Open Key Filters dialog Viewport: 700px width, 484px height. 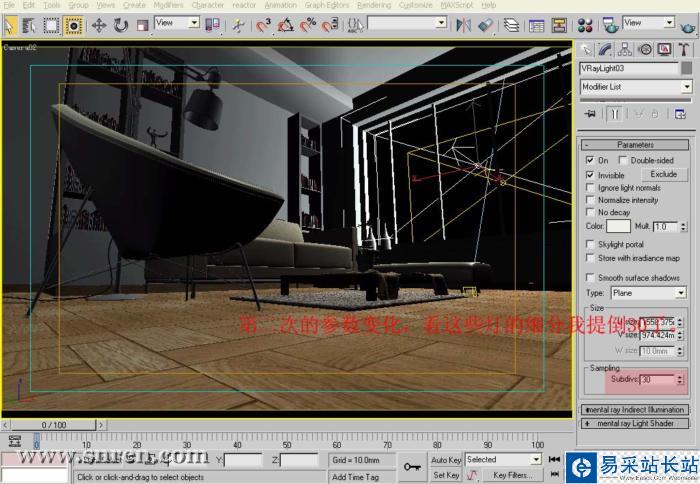tap(513, 475)
